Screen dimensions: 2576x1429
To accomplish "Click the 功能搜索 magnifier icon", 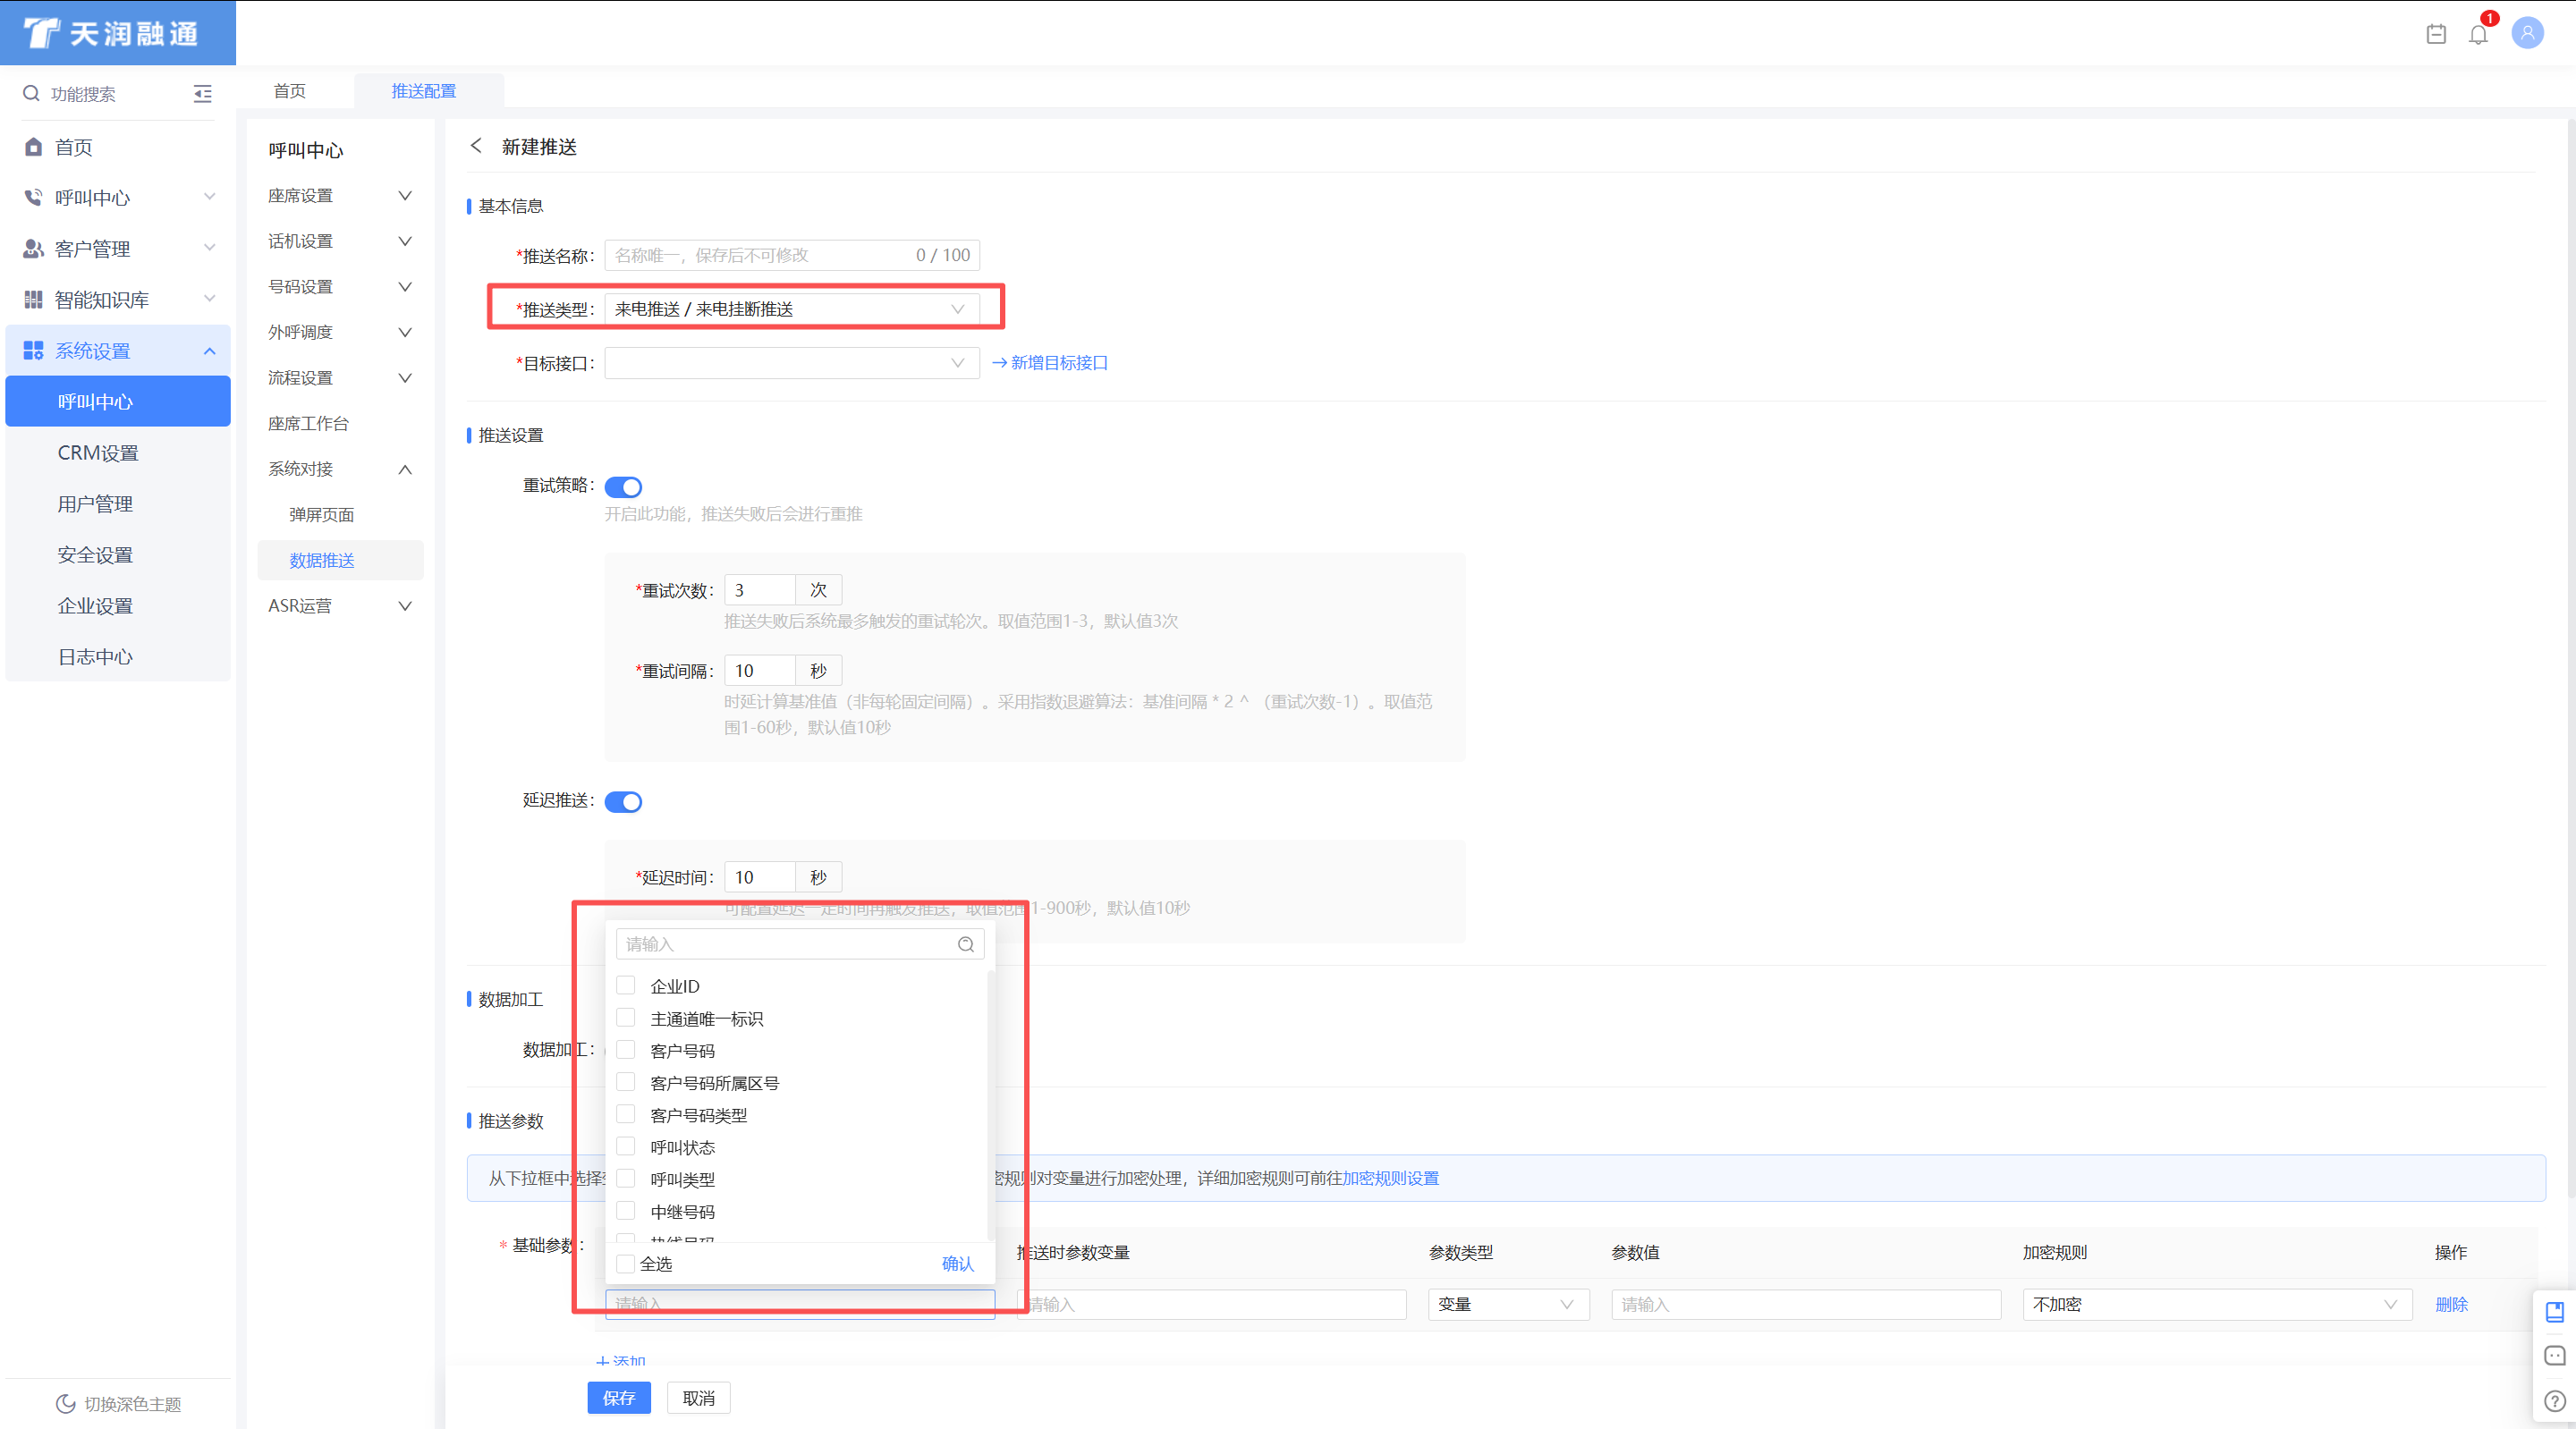I will tap(32, 94).
